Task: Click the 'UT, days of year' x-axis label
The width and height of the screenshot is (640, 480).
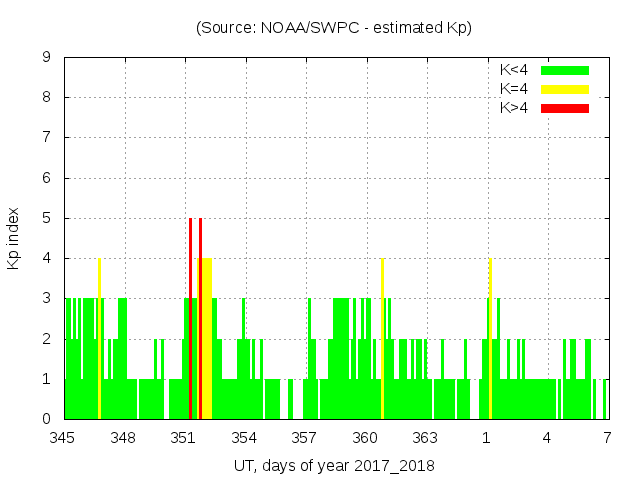Action: tap(334, 466)
